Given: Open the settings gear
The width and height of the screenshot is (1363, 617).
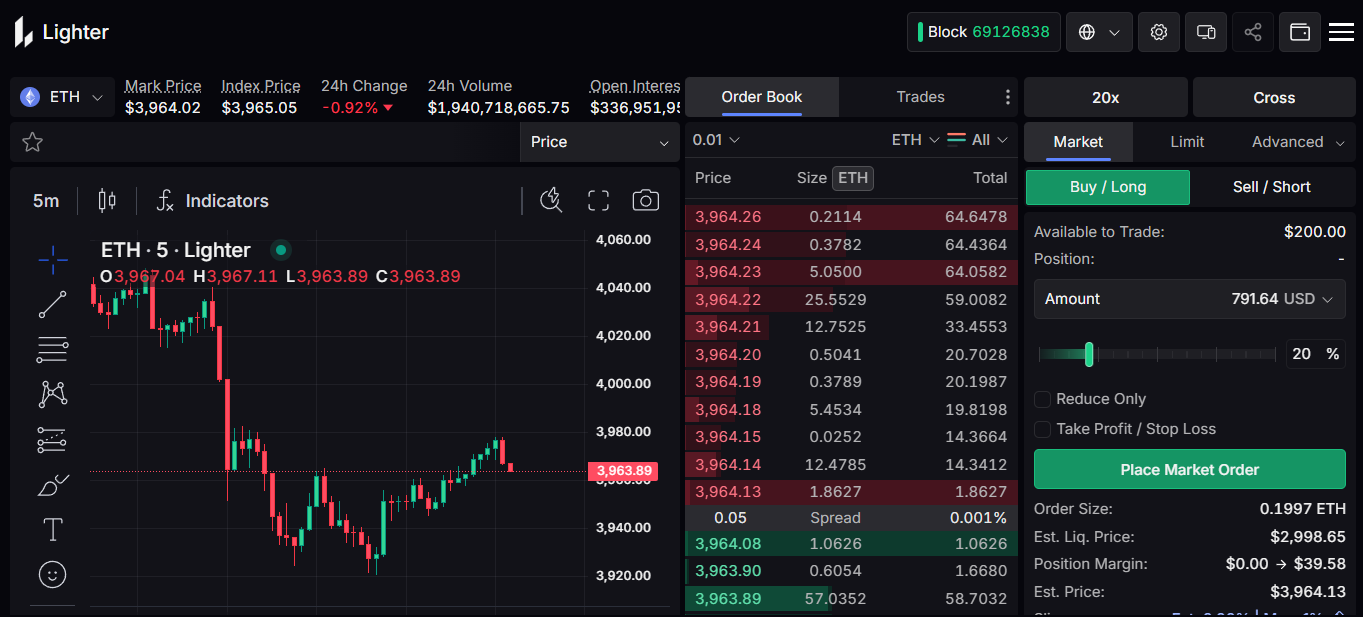Looking at the screenshot, I should (x=1159, y=32).
